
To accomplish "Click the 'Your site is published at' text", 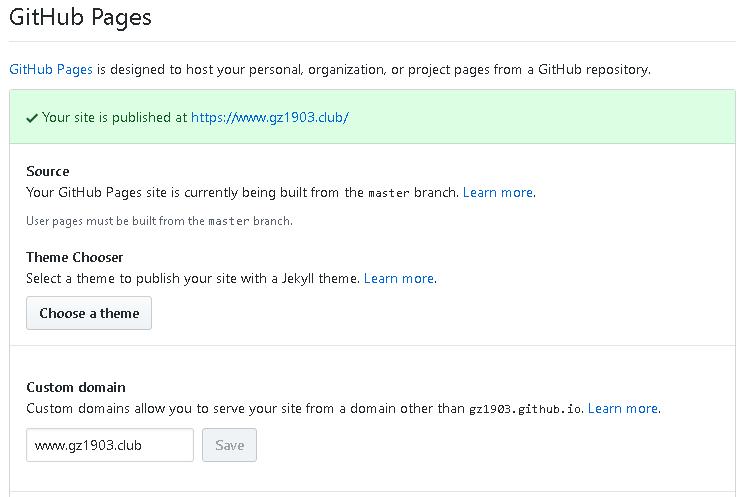I will pos(114,117).
